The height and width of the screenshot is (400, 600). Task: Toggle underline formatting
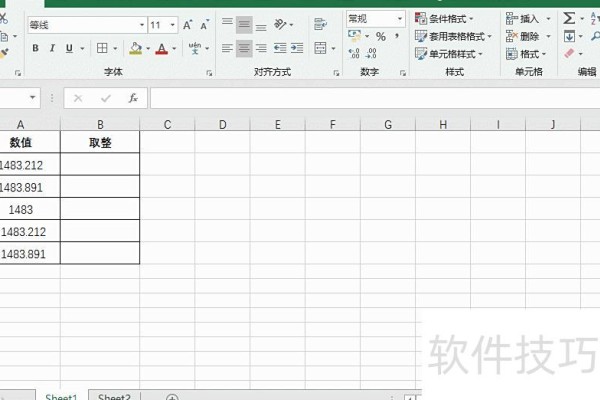(69, 48)
